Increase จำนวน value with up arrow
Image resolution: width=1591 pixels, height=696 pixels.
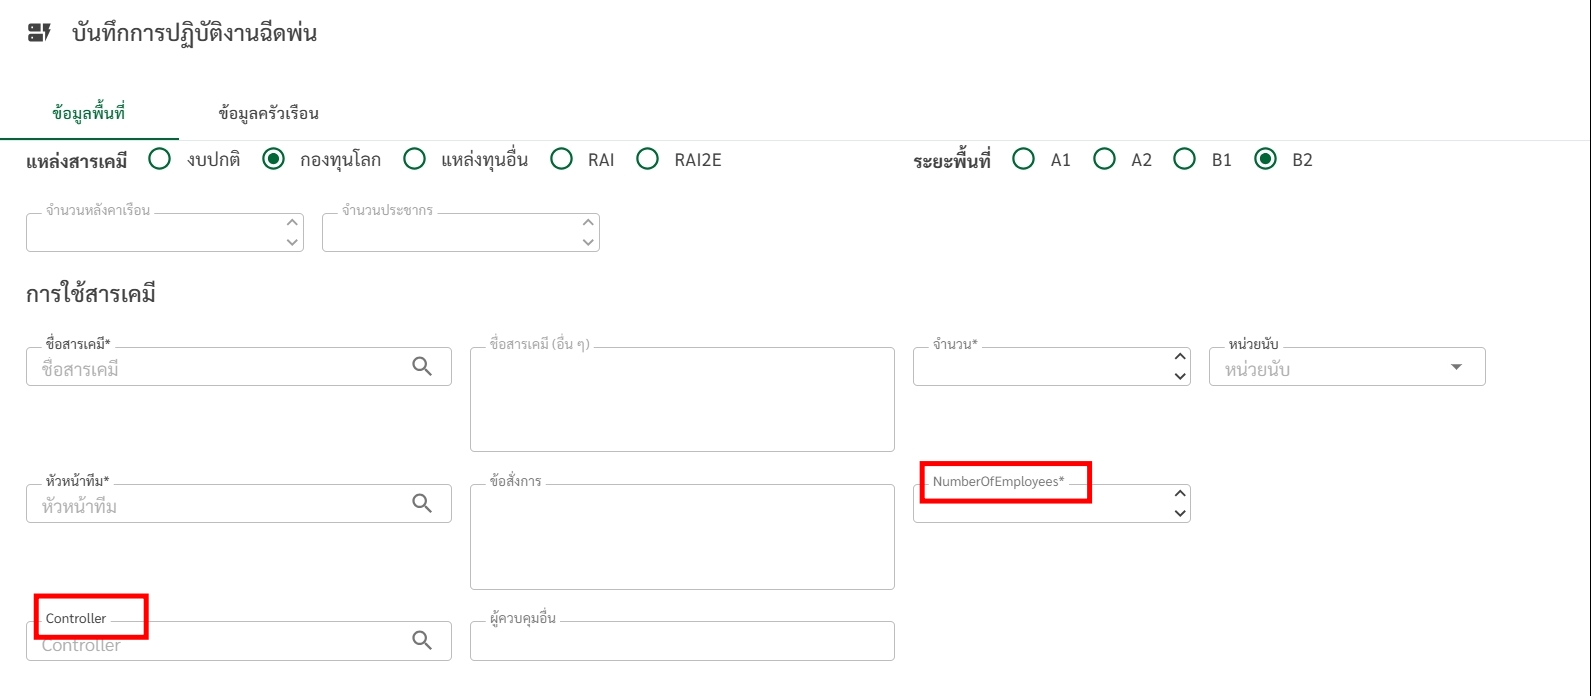click(x=1180, y=357)
